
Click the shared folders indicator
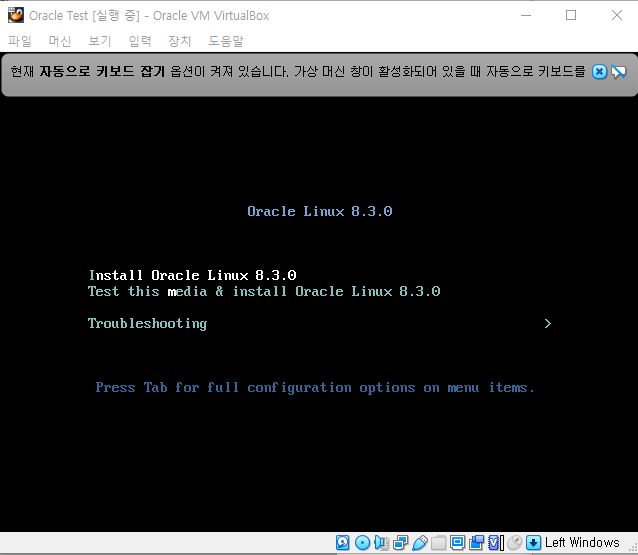tap(438, 542)
